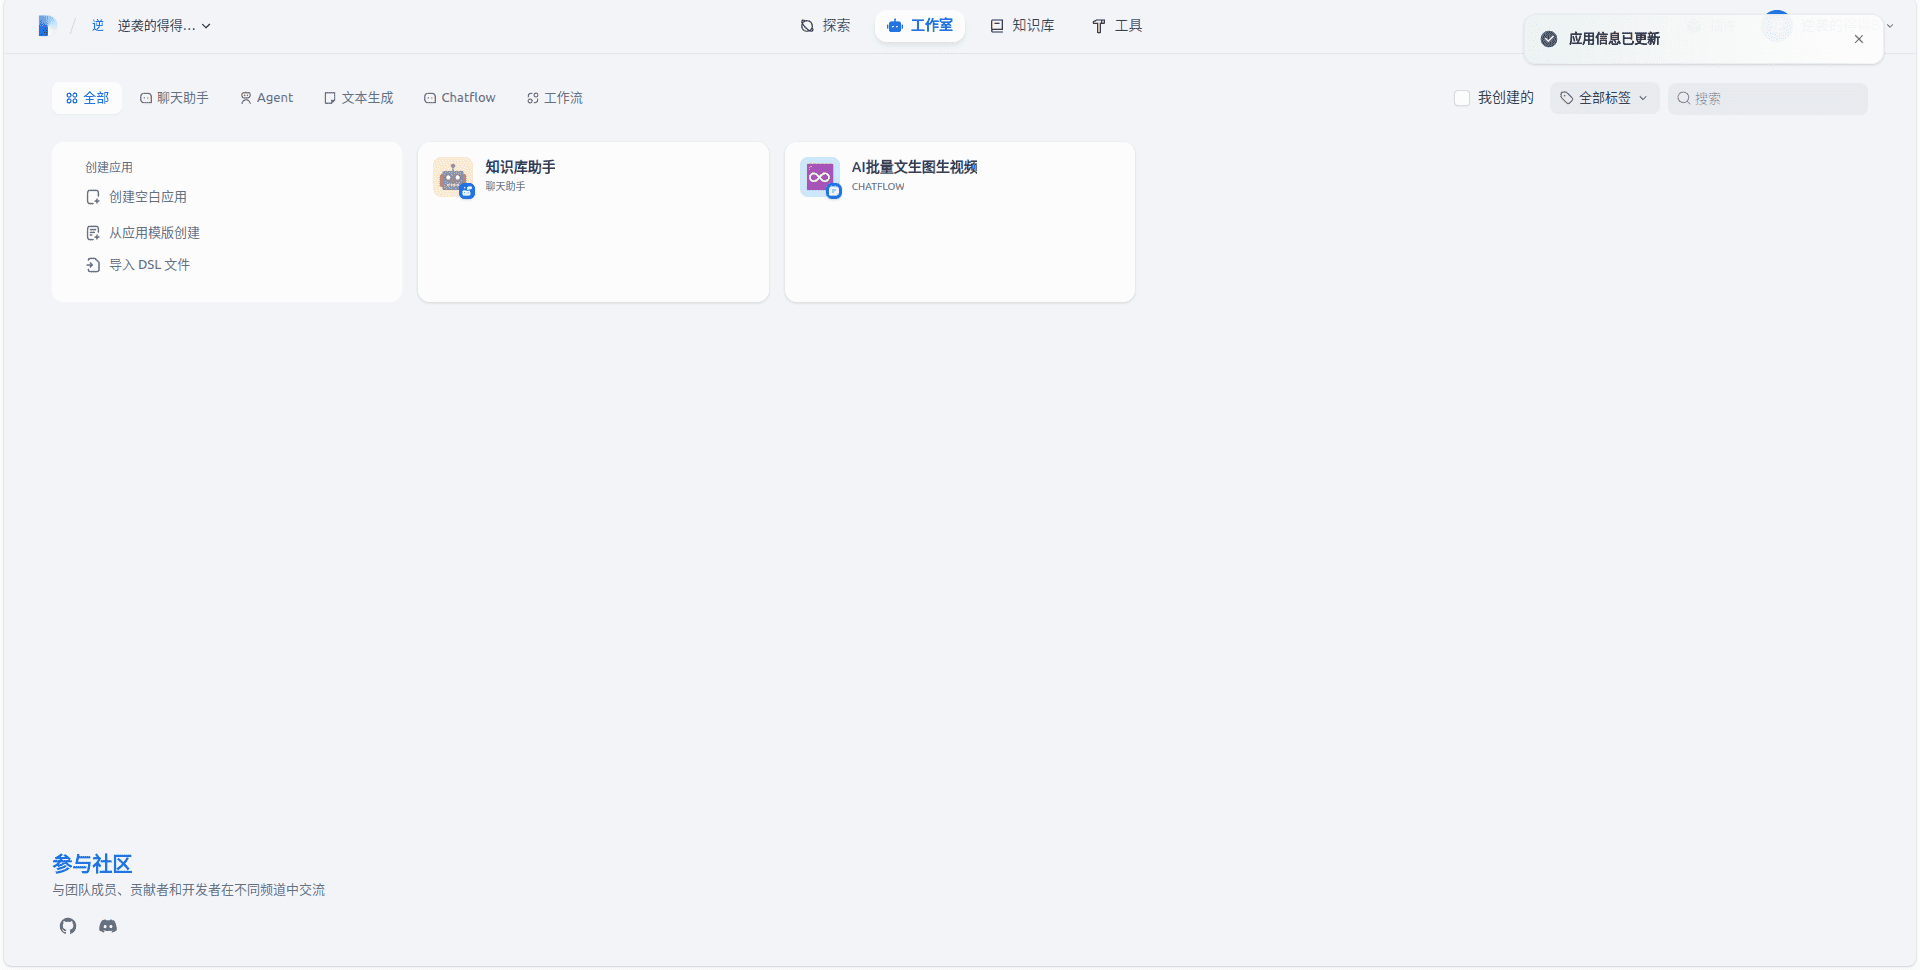Open the 知识库 navigation tab
Image resolution: width=1920 pixels, height=970 pixels.
pyautogui.click(x=1022, y=26)
